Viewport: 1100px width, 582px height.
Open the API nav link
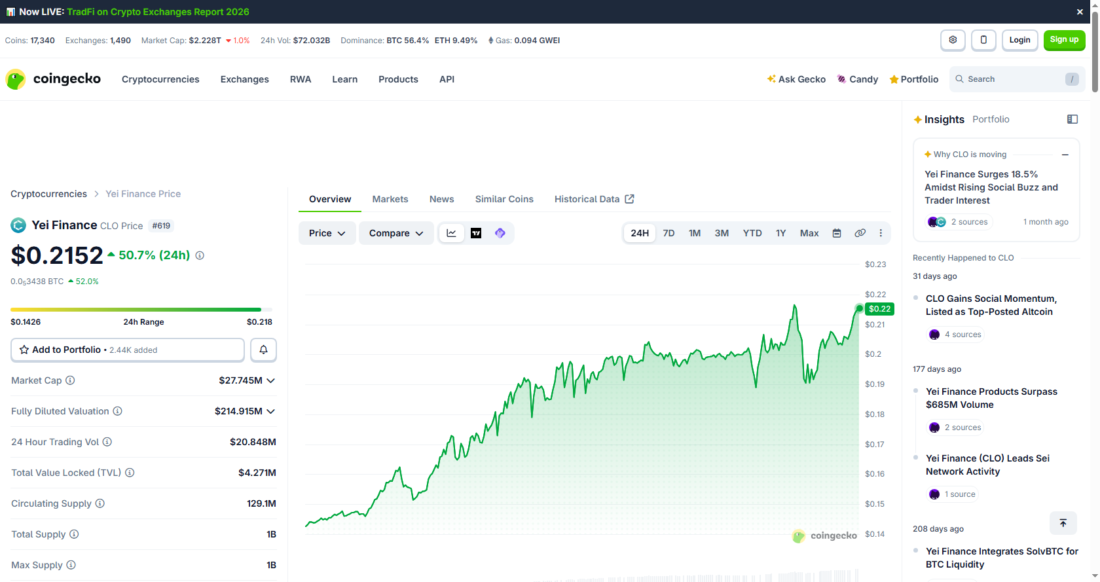[447, 79]
